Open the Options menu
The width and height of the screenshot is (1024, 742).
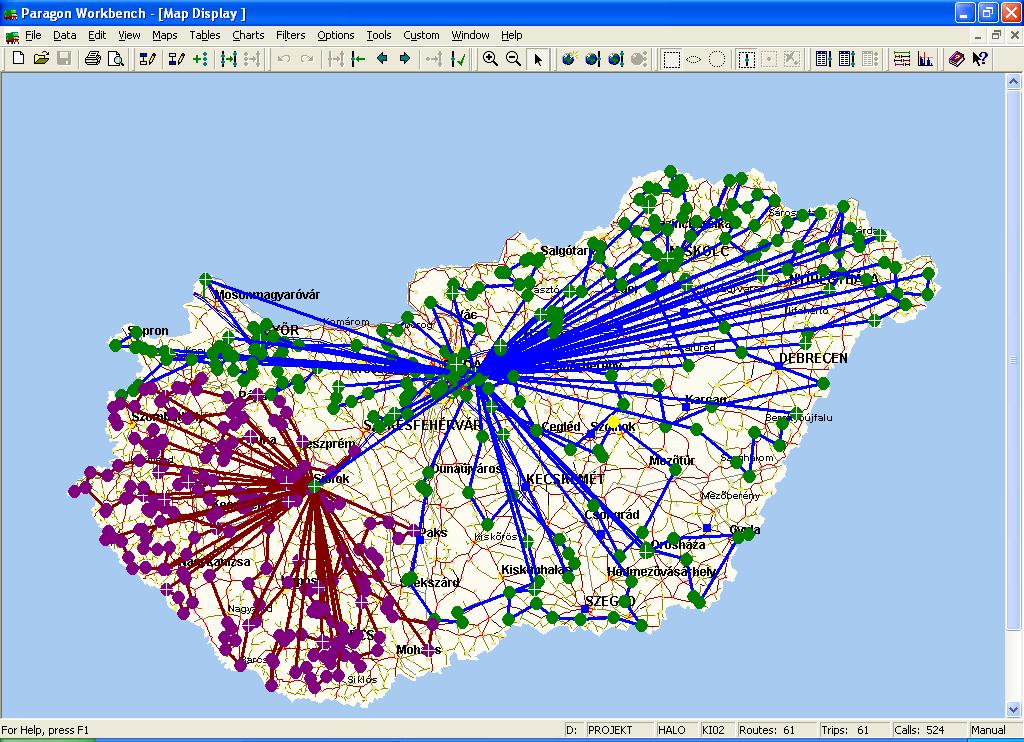(336, 35)
